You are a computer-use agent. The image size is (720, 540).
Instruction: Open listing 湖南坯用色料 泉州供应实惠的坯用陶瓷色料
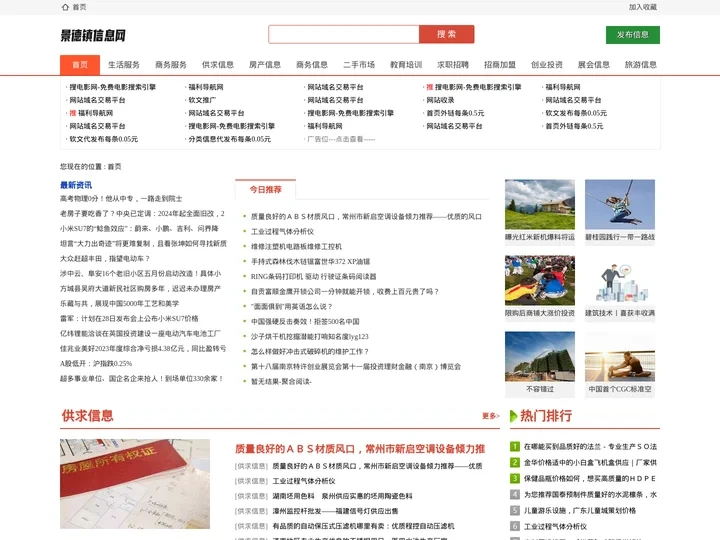point(342,496)
